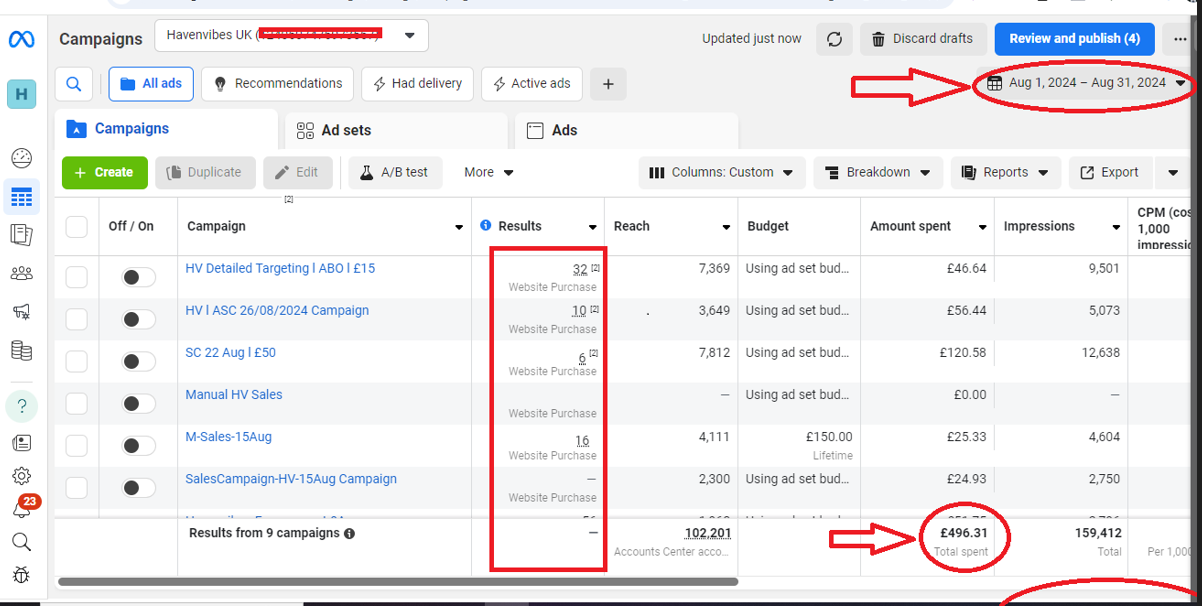Open the Campaign column sort arrow
The height and width of the screenshot is (606, 1202).
coord(459,228)
